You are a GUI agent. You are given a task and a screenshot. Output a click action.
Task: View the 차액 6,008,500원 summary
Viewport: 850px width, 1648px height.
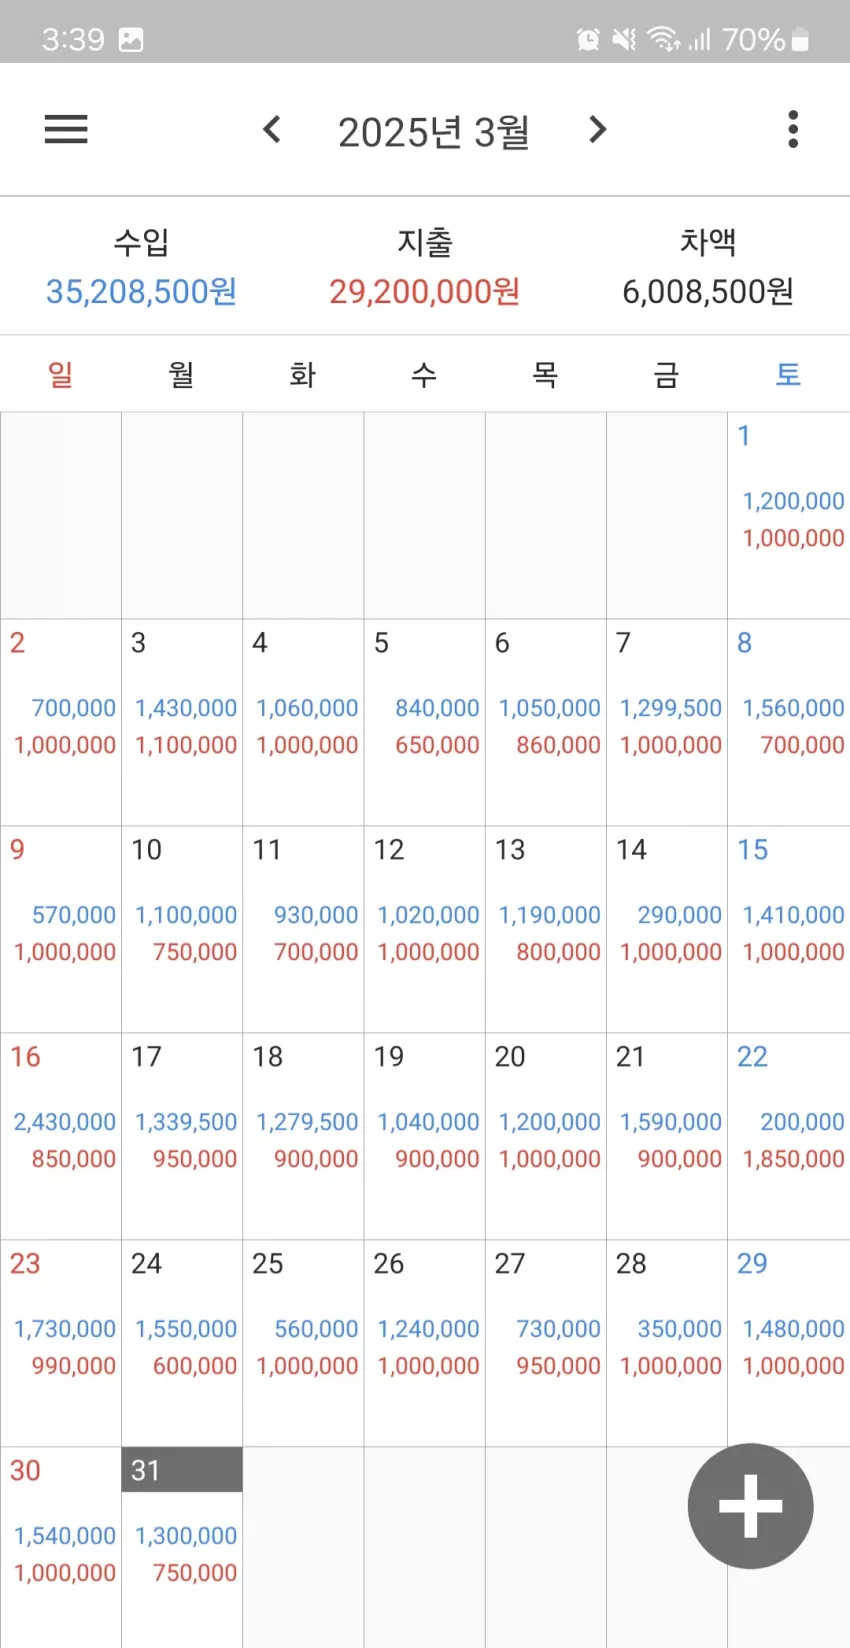click(708, 268)
